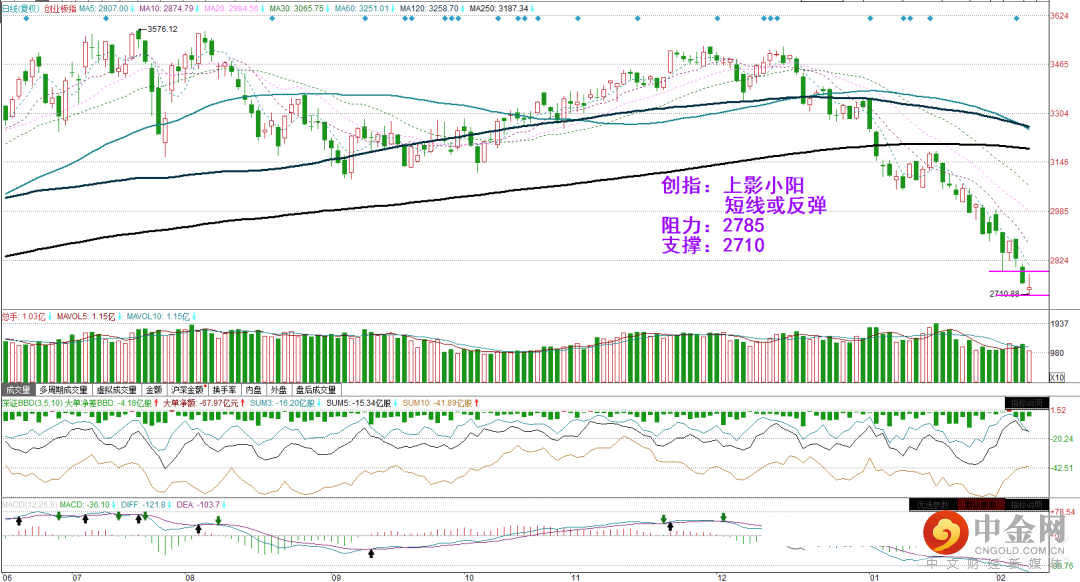The height and width of the screenshot is (582, 1080).
Task: Switch to the 内盘 tab
Action: click(x=253, y=390)
